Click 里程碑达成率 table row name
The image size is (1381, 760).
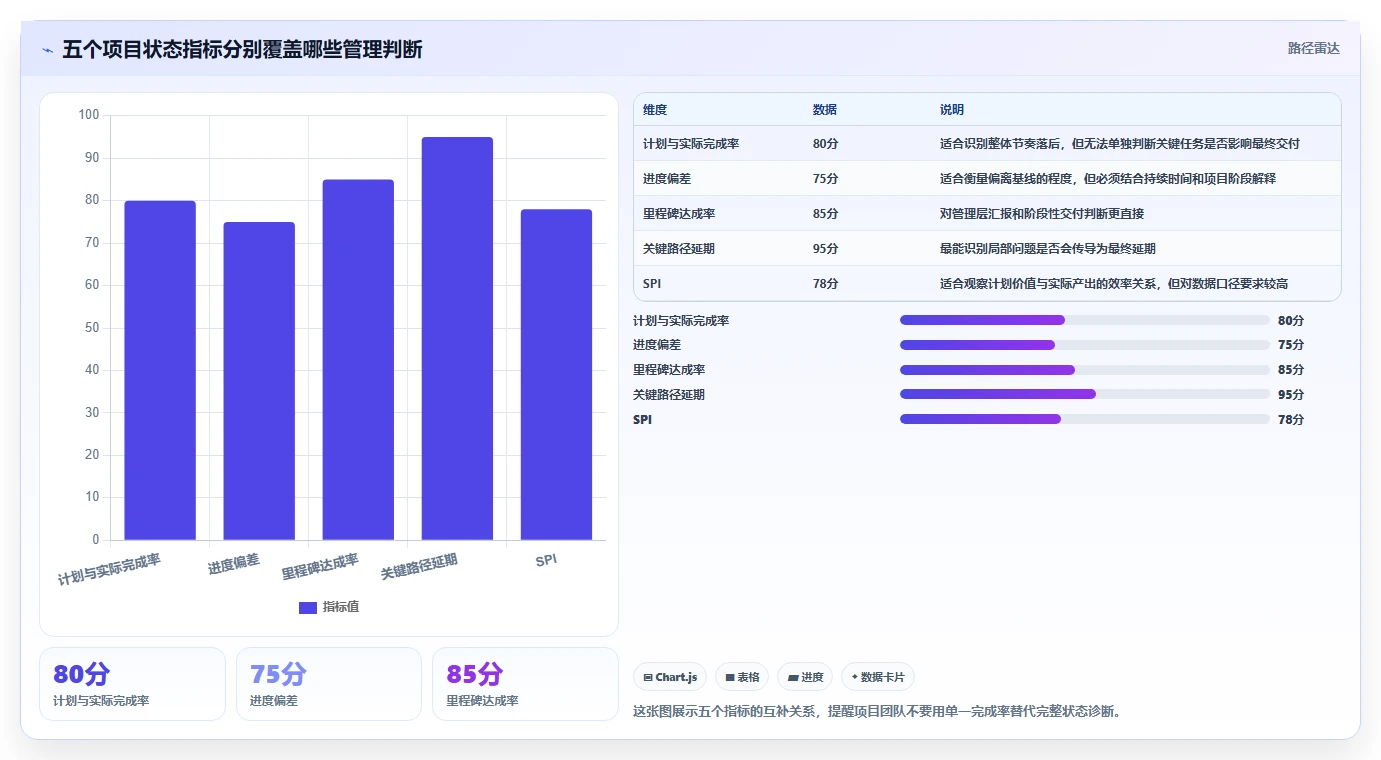point(679,214)
